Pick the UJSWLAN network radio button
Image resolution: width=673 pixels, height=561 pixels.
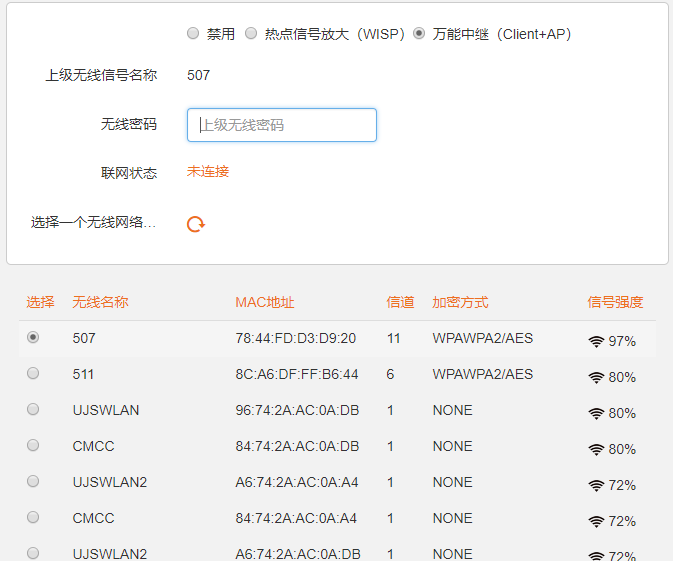pos(33,410)
